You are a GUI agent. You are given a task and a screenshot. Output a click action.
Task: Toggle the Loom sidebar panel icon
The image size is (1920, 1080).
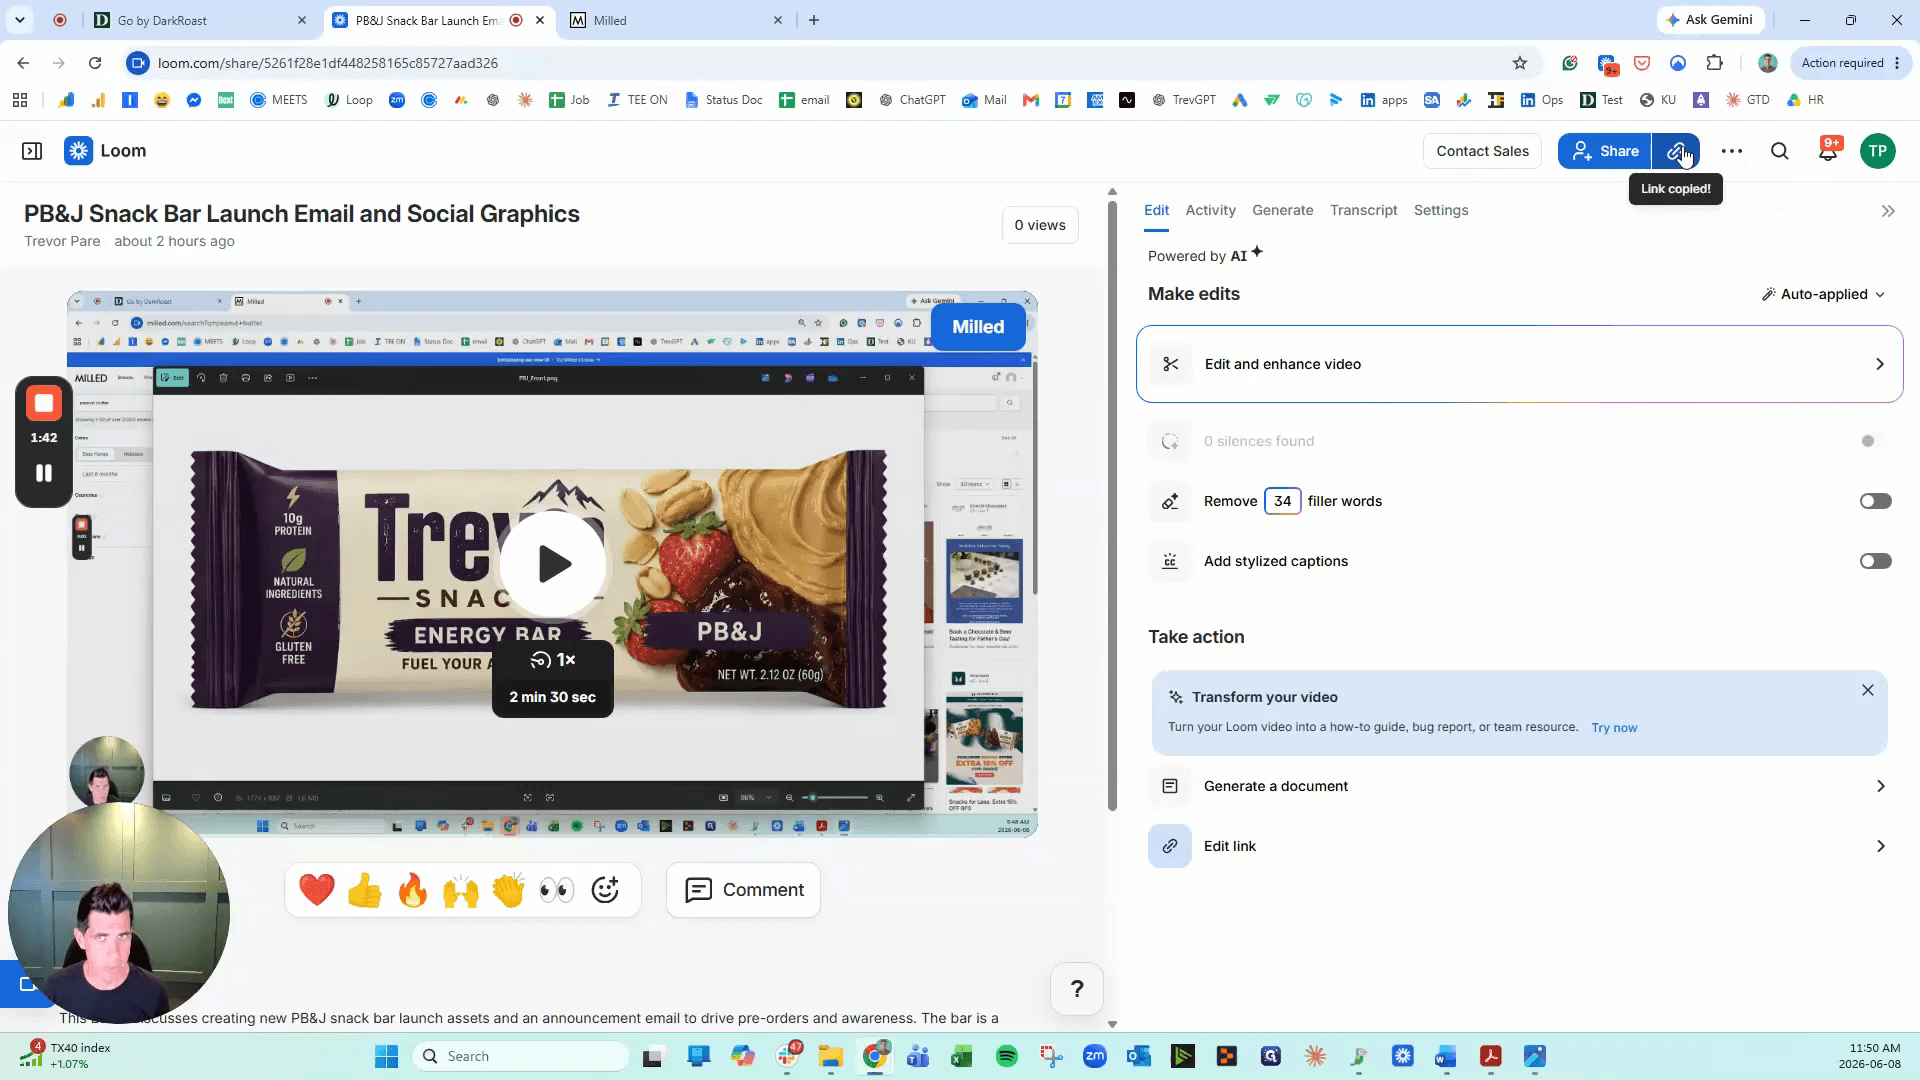[32, 151]
